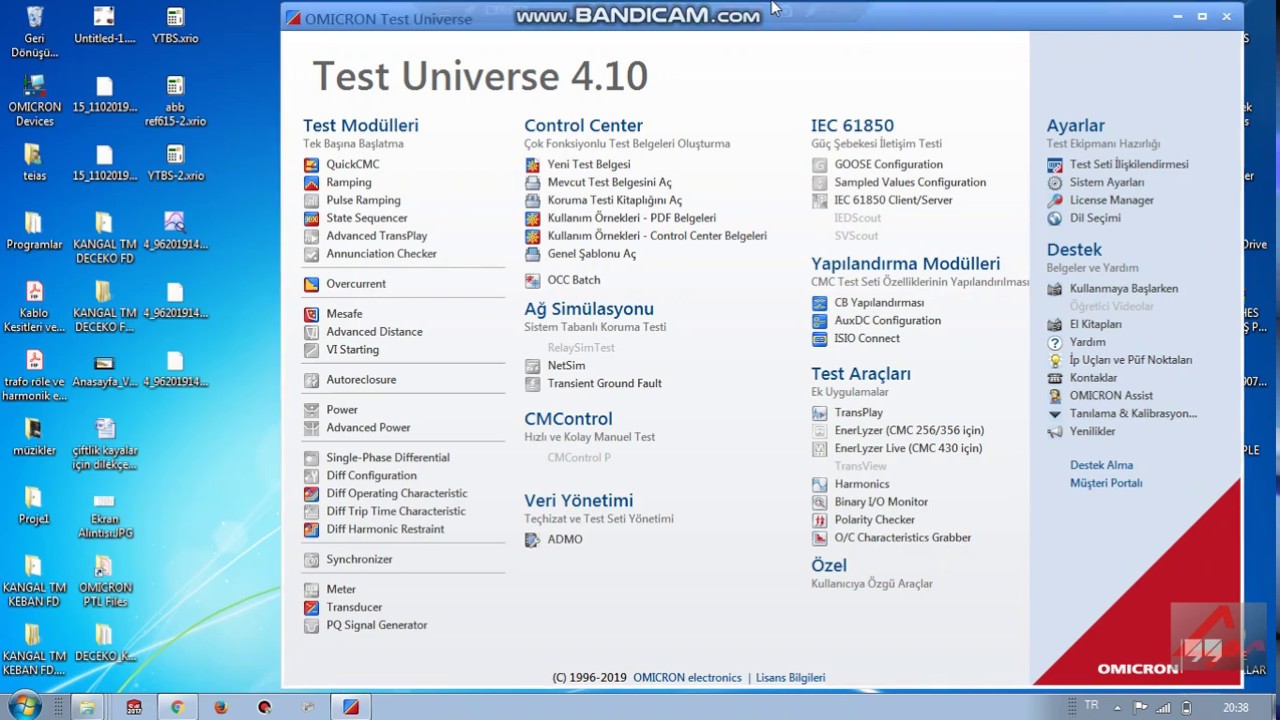Open the GOOSE Configuration icon

819,164
